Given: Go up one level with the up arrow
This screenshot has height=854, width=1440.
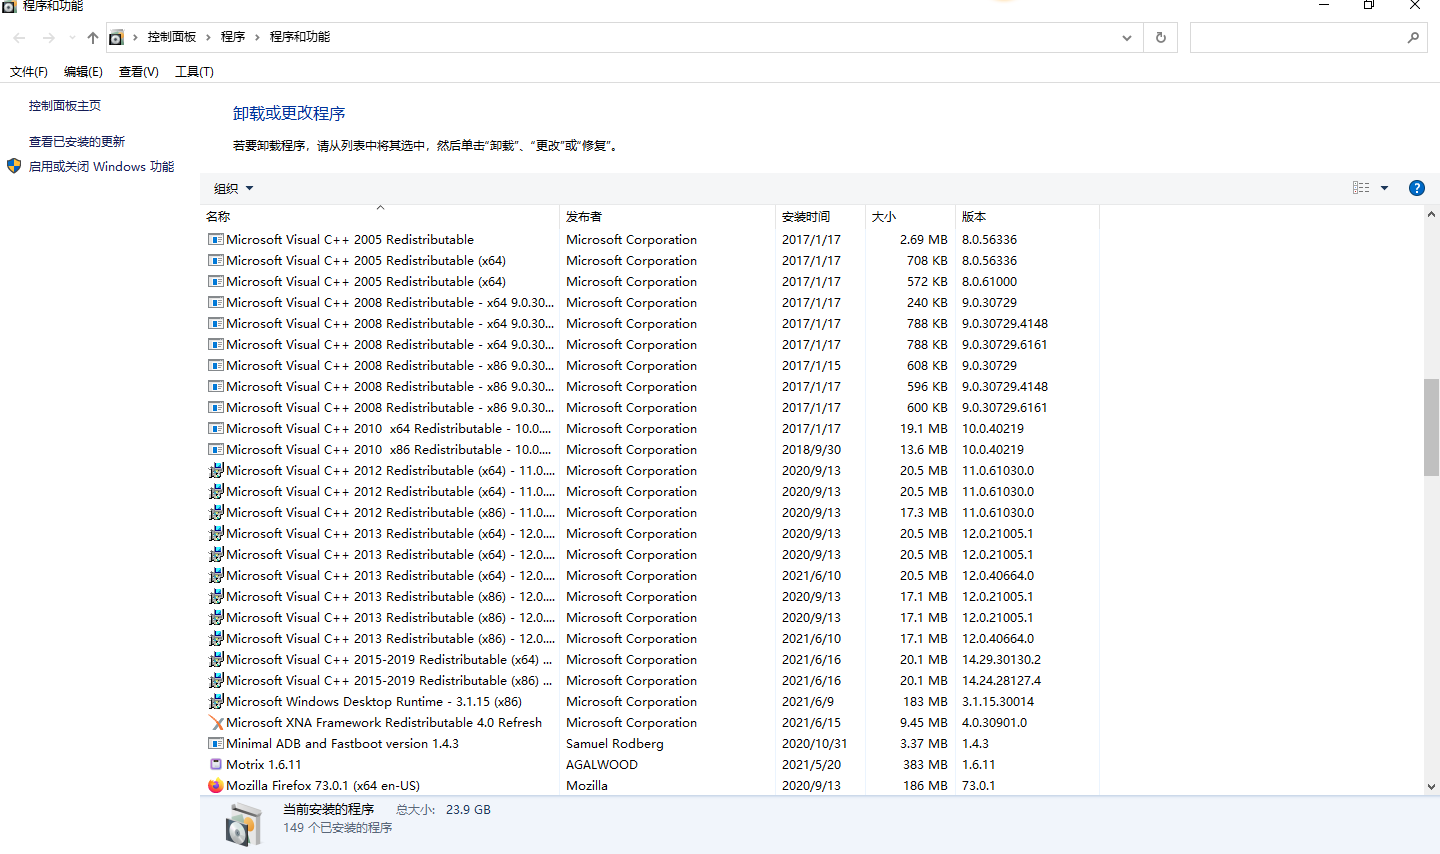Looking at the screenshot, I should point(92,38).
